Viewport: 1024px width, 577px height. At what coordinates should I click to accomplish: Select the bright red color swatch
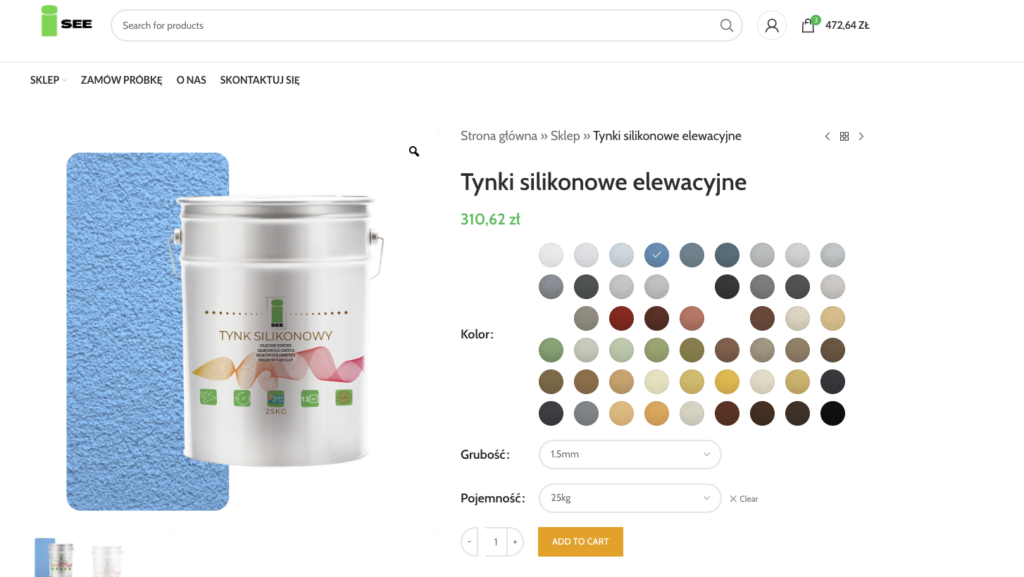coord(621,319)
